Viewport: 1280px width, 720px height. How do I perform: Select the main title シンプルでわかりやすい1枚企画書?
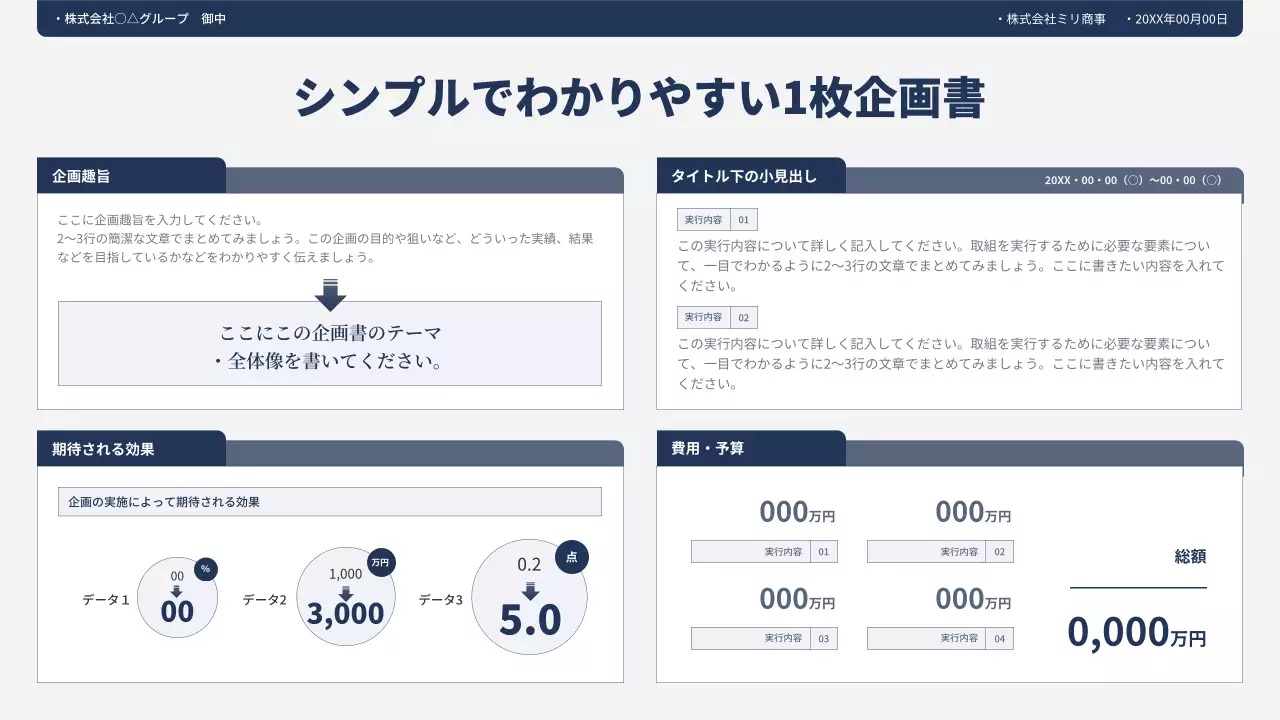pos(640,98)
